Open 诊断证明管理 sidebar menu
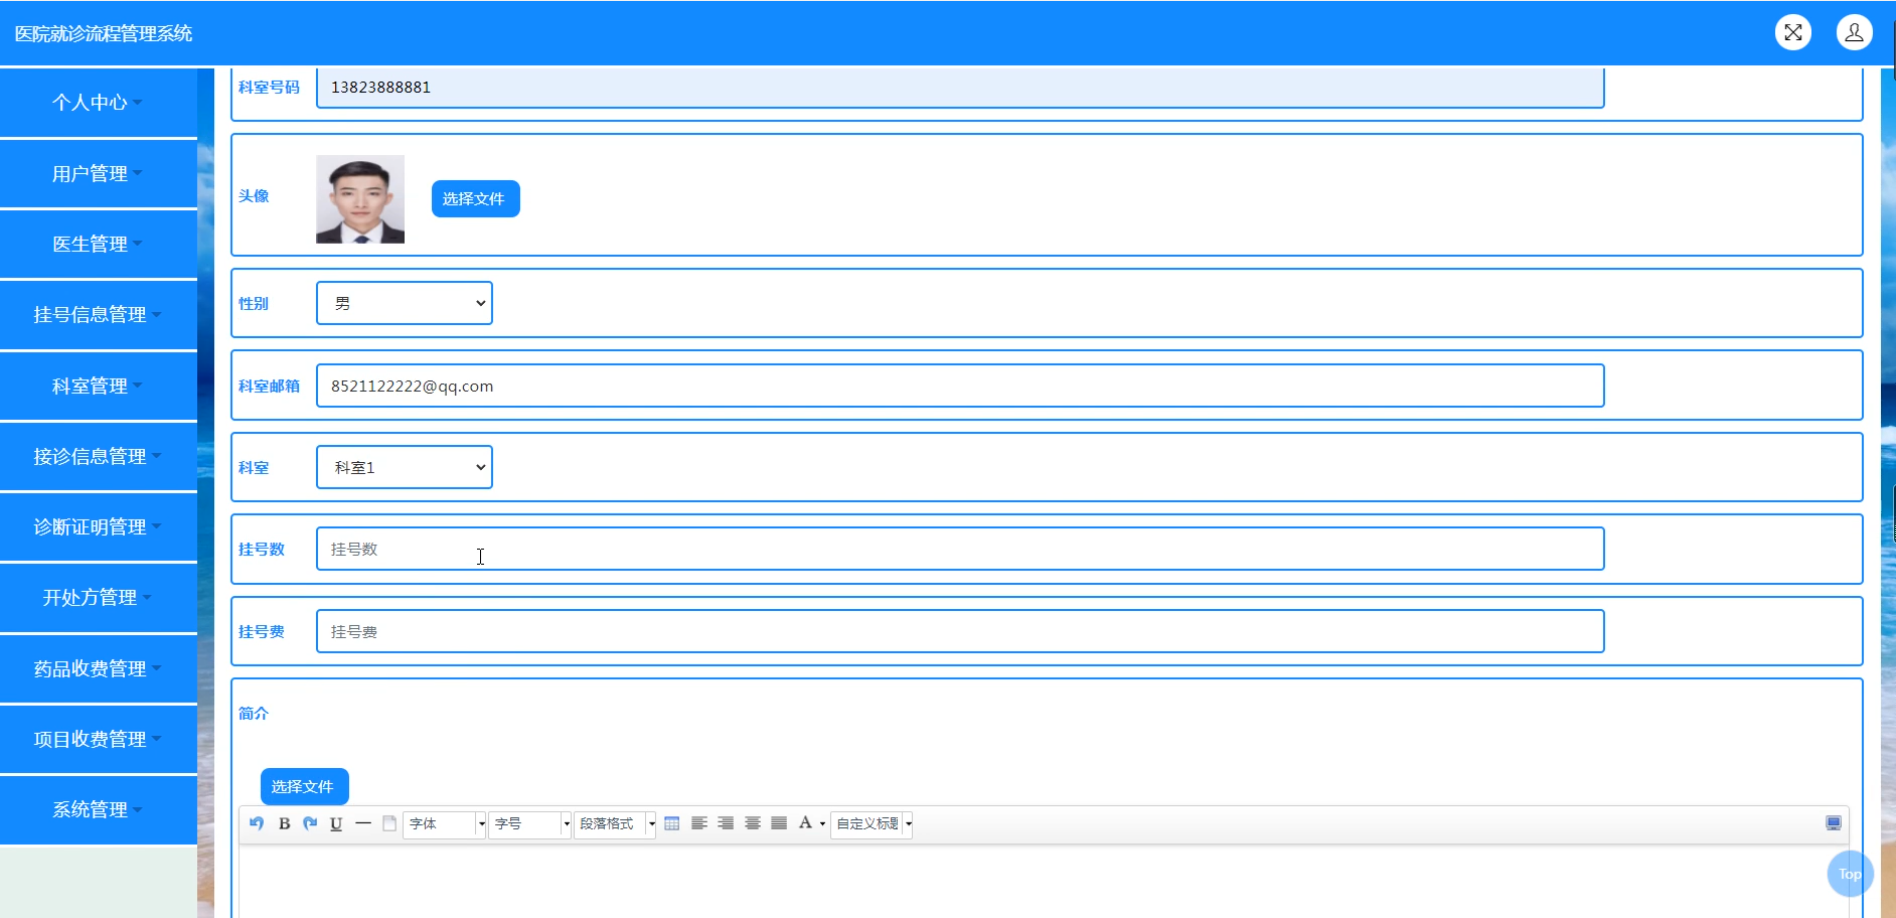 click(x=98, y=527)
